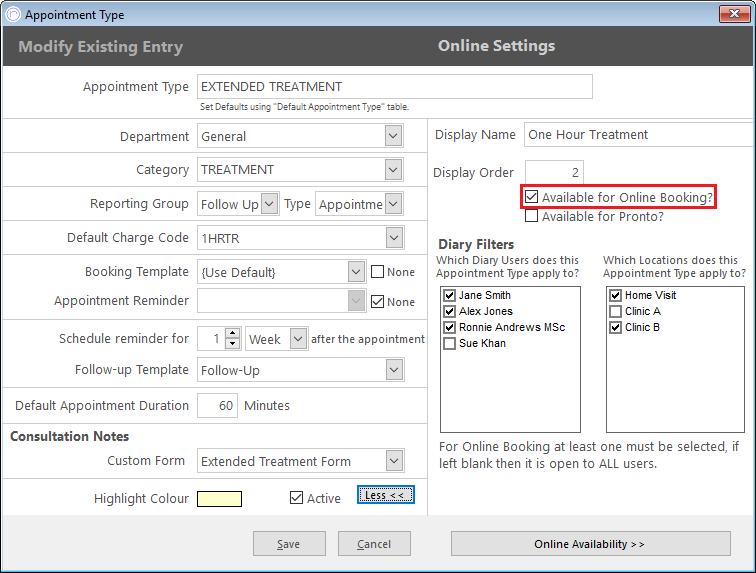Viewport: 756px width, 573px height.
Task: Uncheck Ronnie Andrews MSc diary user
Action: pyautogui.click(x=449, y=327)
